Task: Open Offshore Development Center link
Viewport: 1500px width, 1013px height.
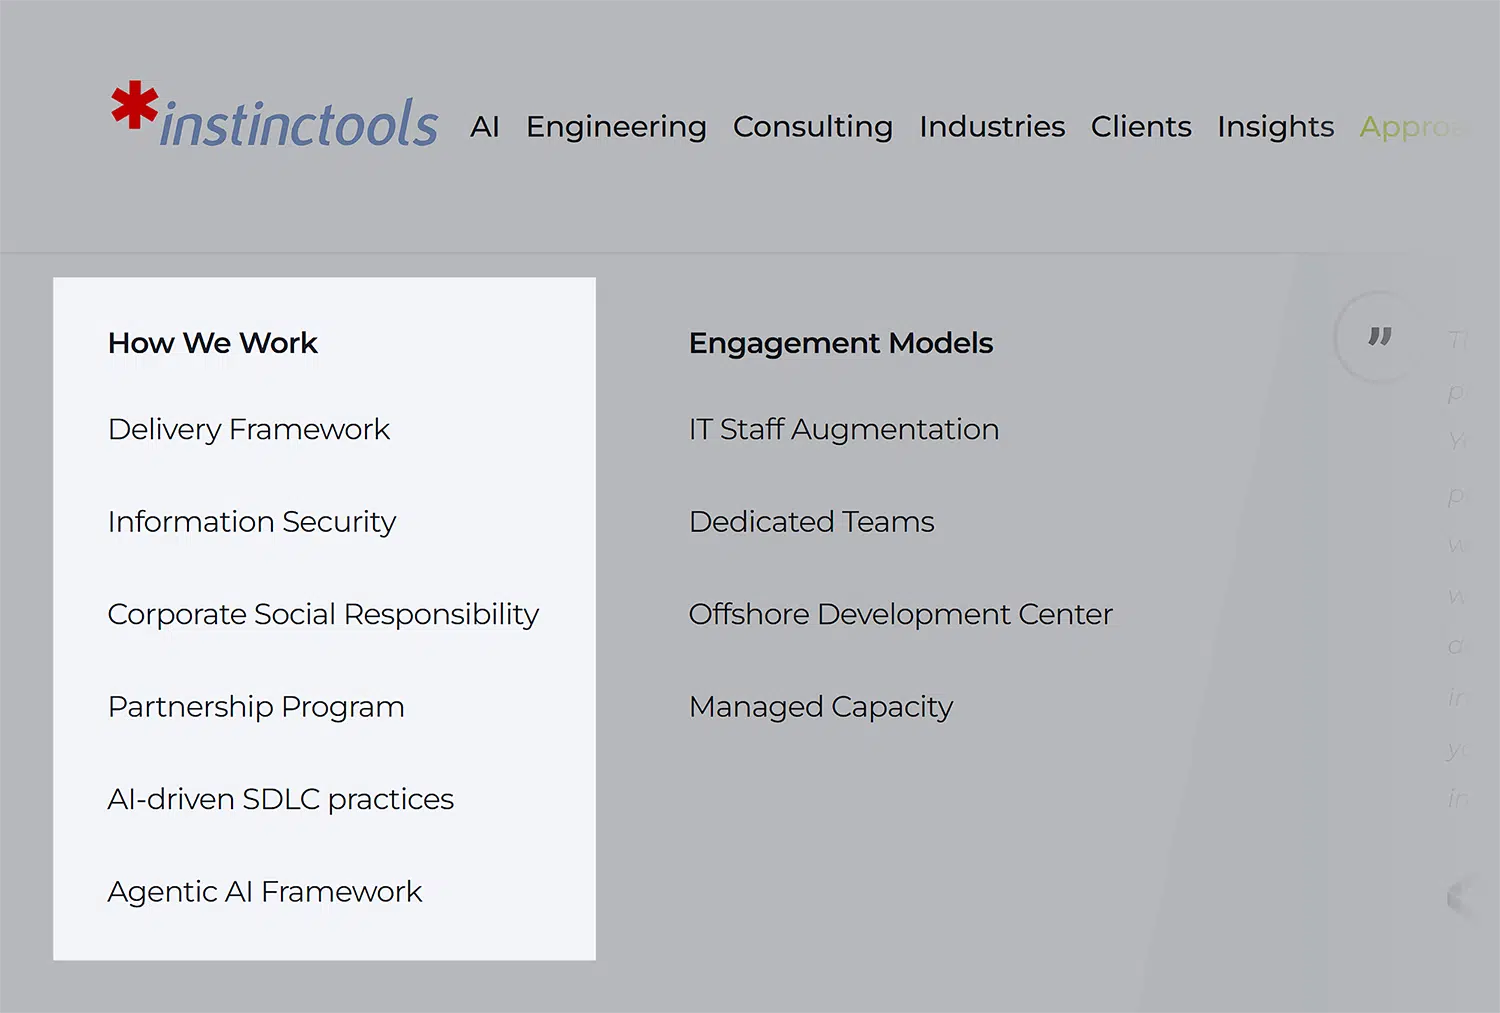Action: coord(901,614)
